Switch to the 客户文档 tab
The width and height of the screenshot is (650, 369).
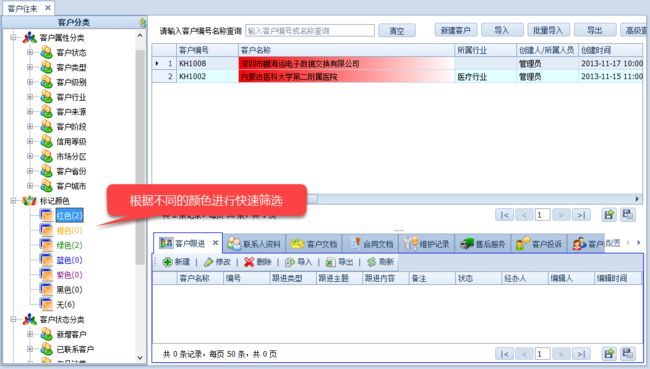314,244
